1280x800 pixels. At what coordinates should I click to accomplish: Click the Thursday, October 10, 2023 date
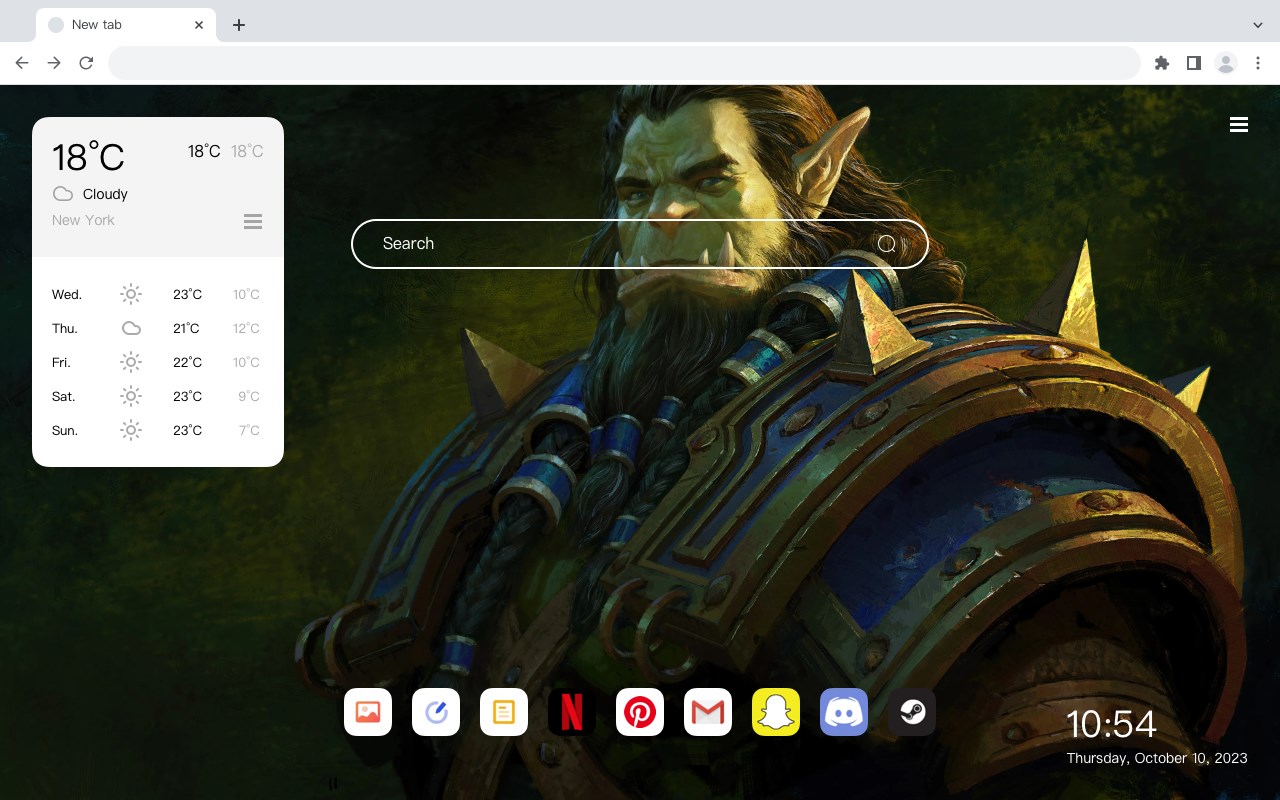coord(1157,758)
